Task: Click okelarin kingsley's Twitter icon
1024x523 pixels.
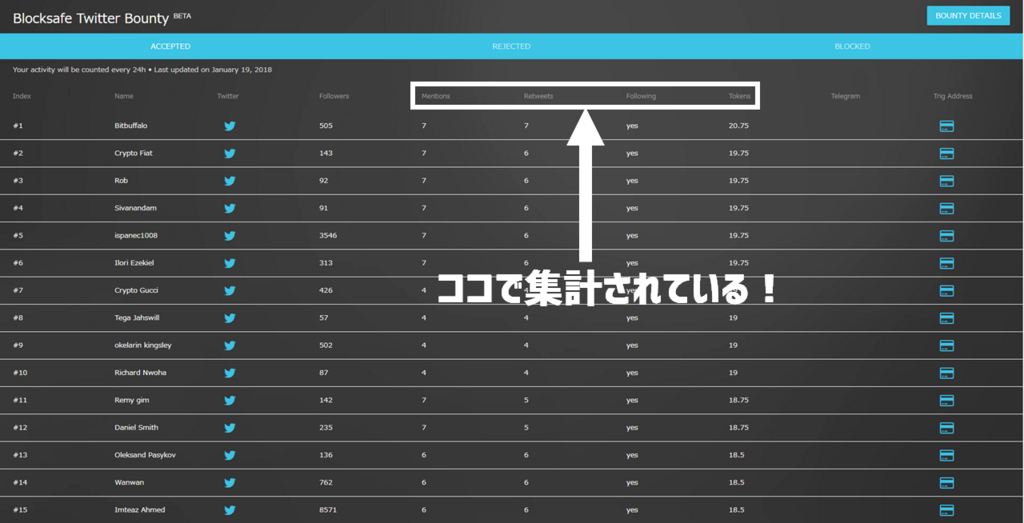Action: (230, 345)
